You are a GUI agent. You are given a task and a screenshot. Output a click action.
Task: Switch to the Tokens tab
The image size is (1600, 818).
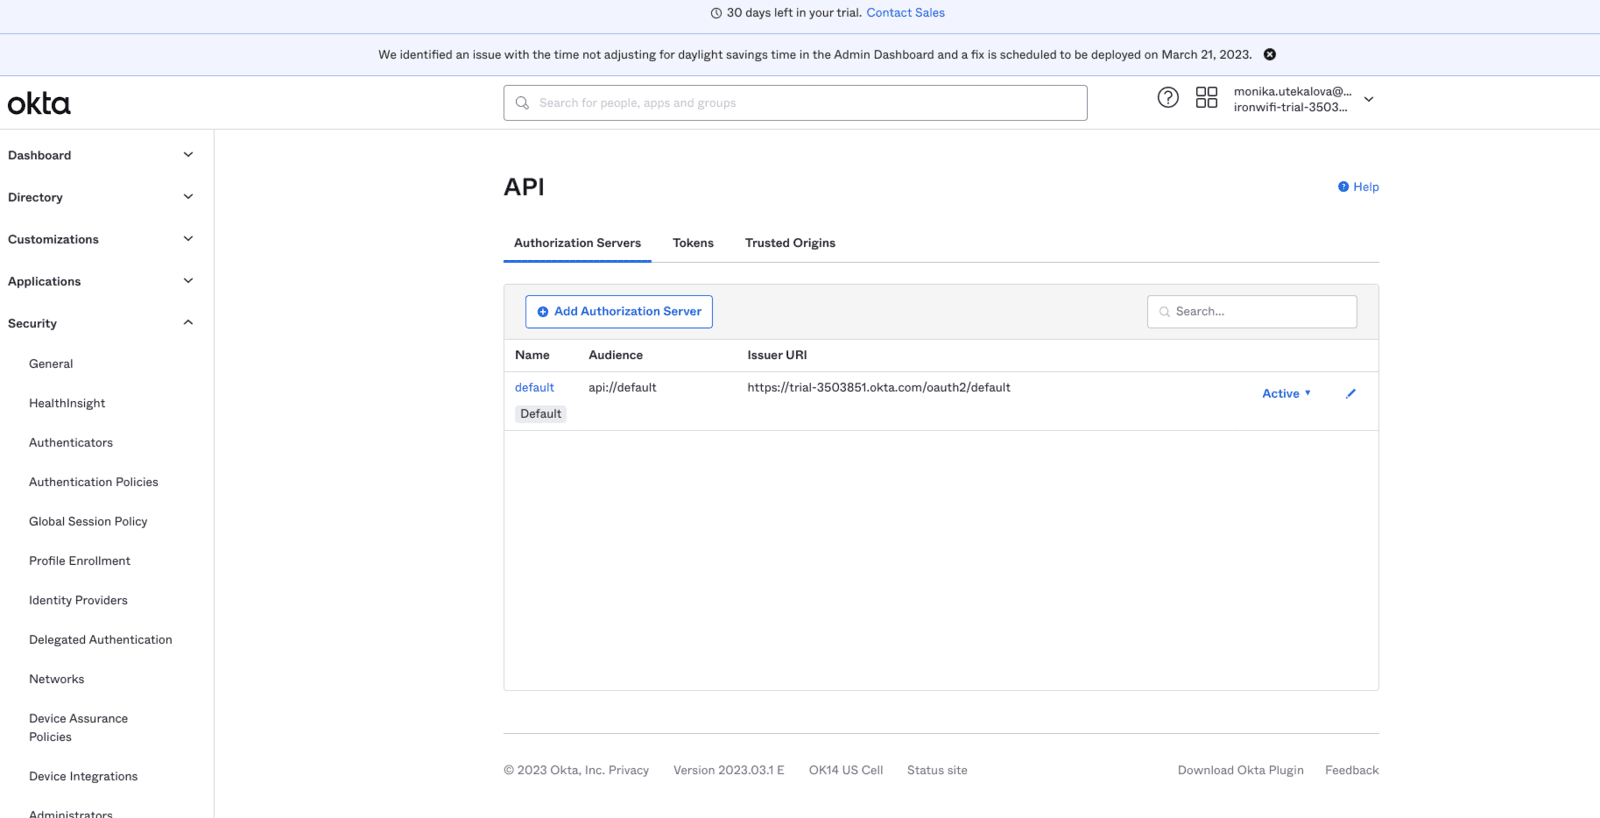(x=693, y=243)
